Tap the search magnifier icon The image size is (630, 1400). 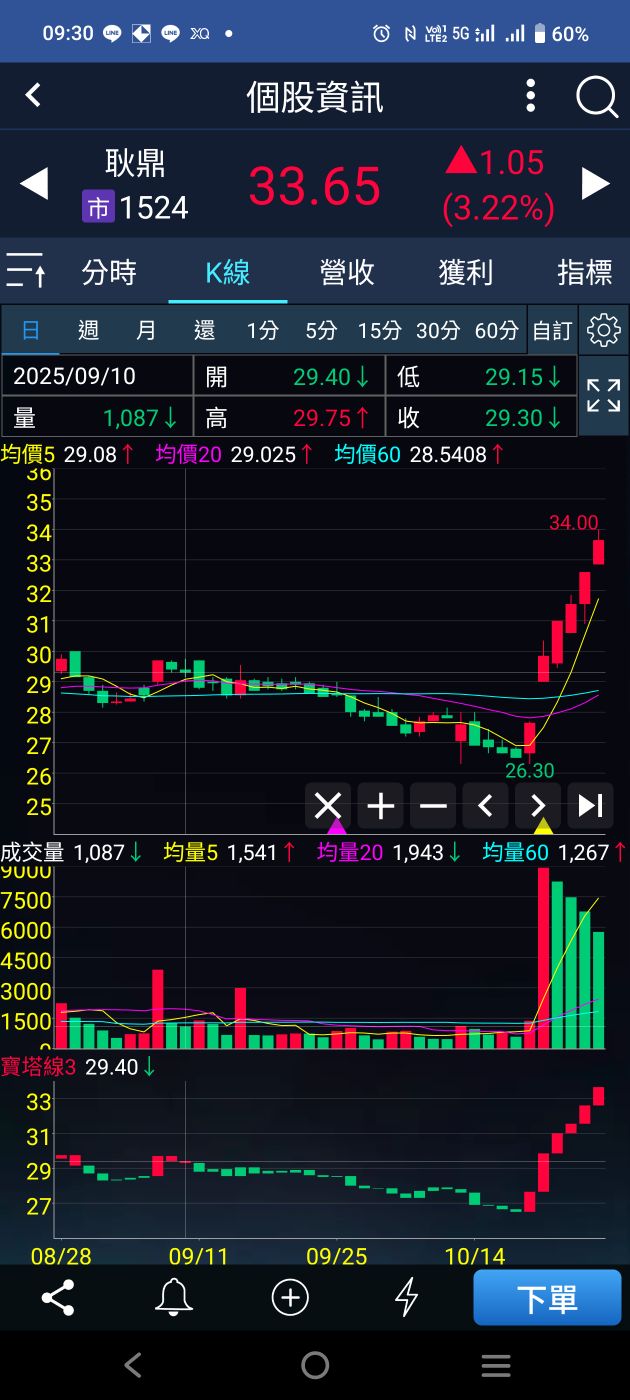597,97
